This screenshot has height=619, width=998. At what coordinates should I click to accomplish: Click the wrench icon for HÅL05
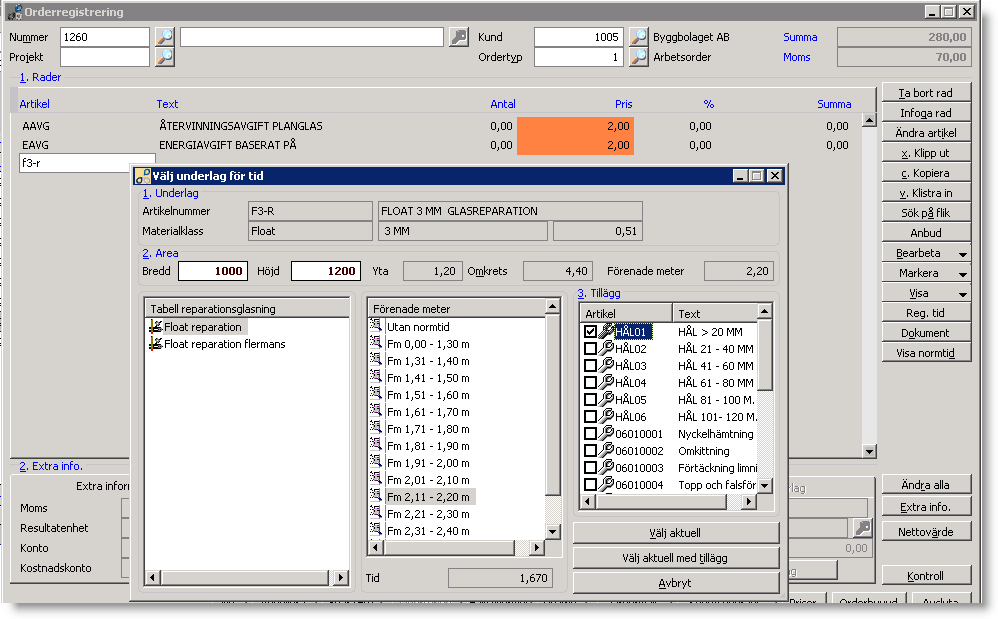click(607, 398)
